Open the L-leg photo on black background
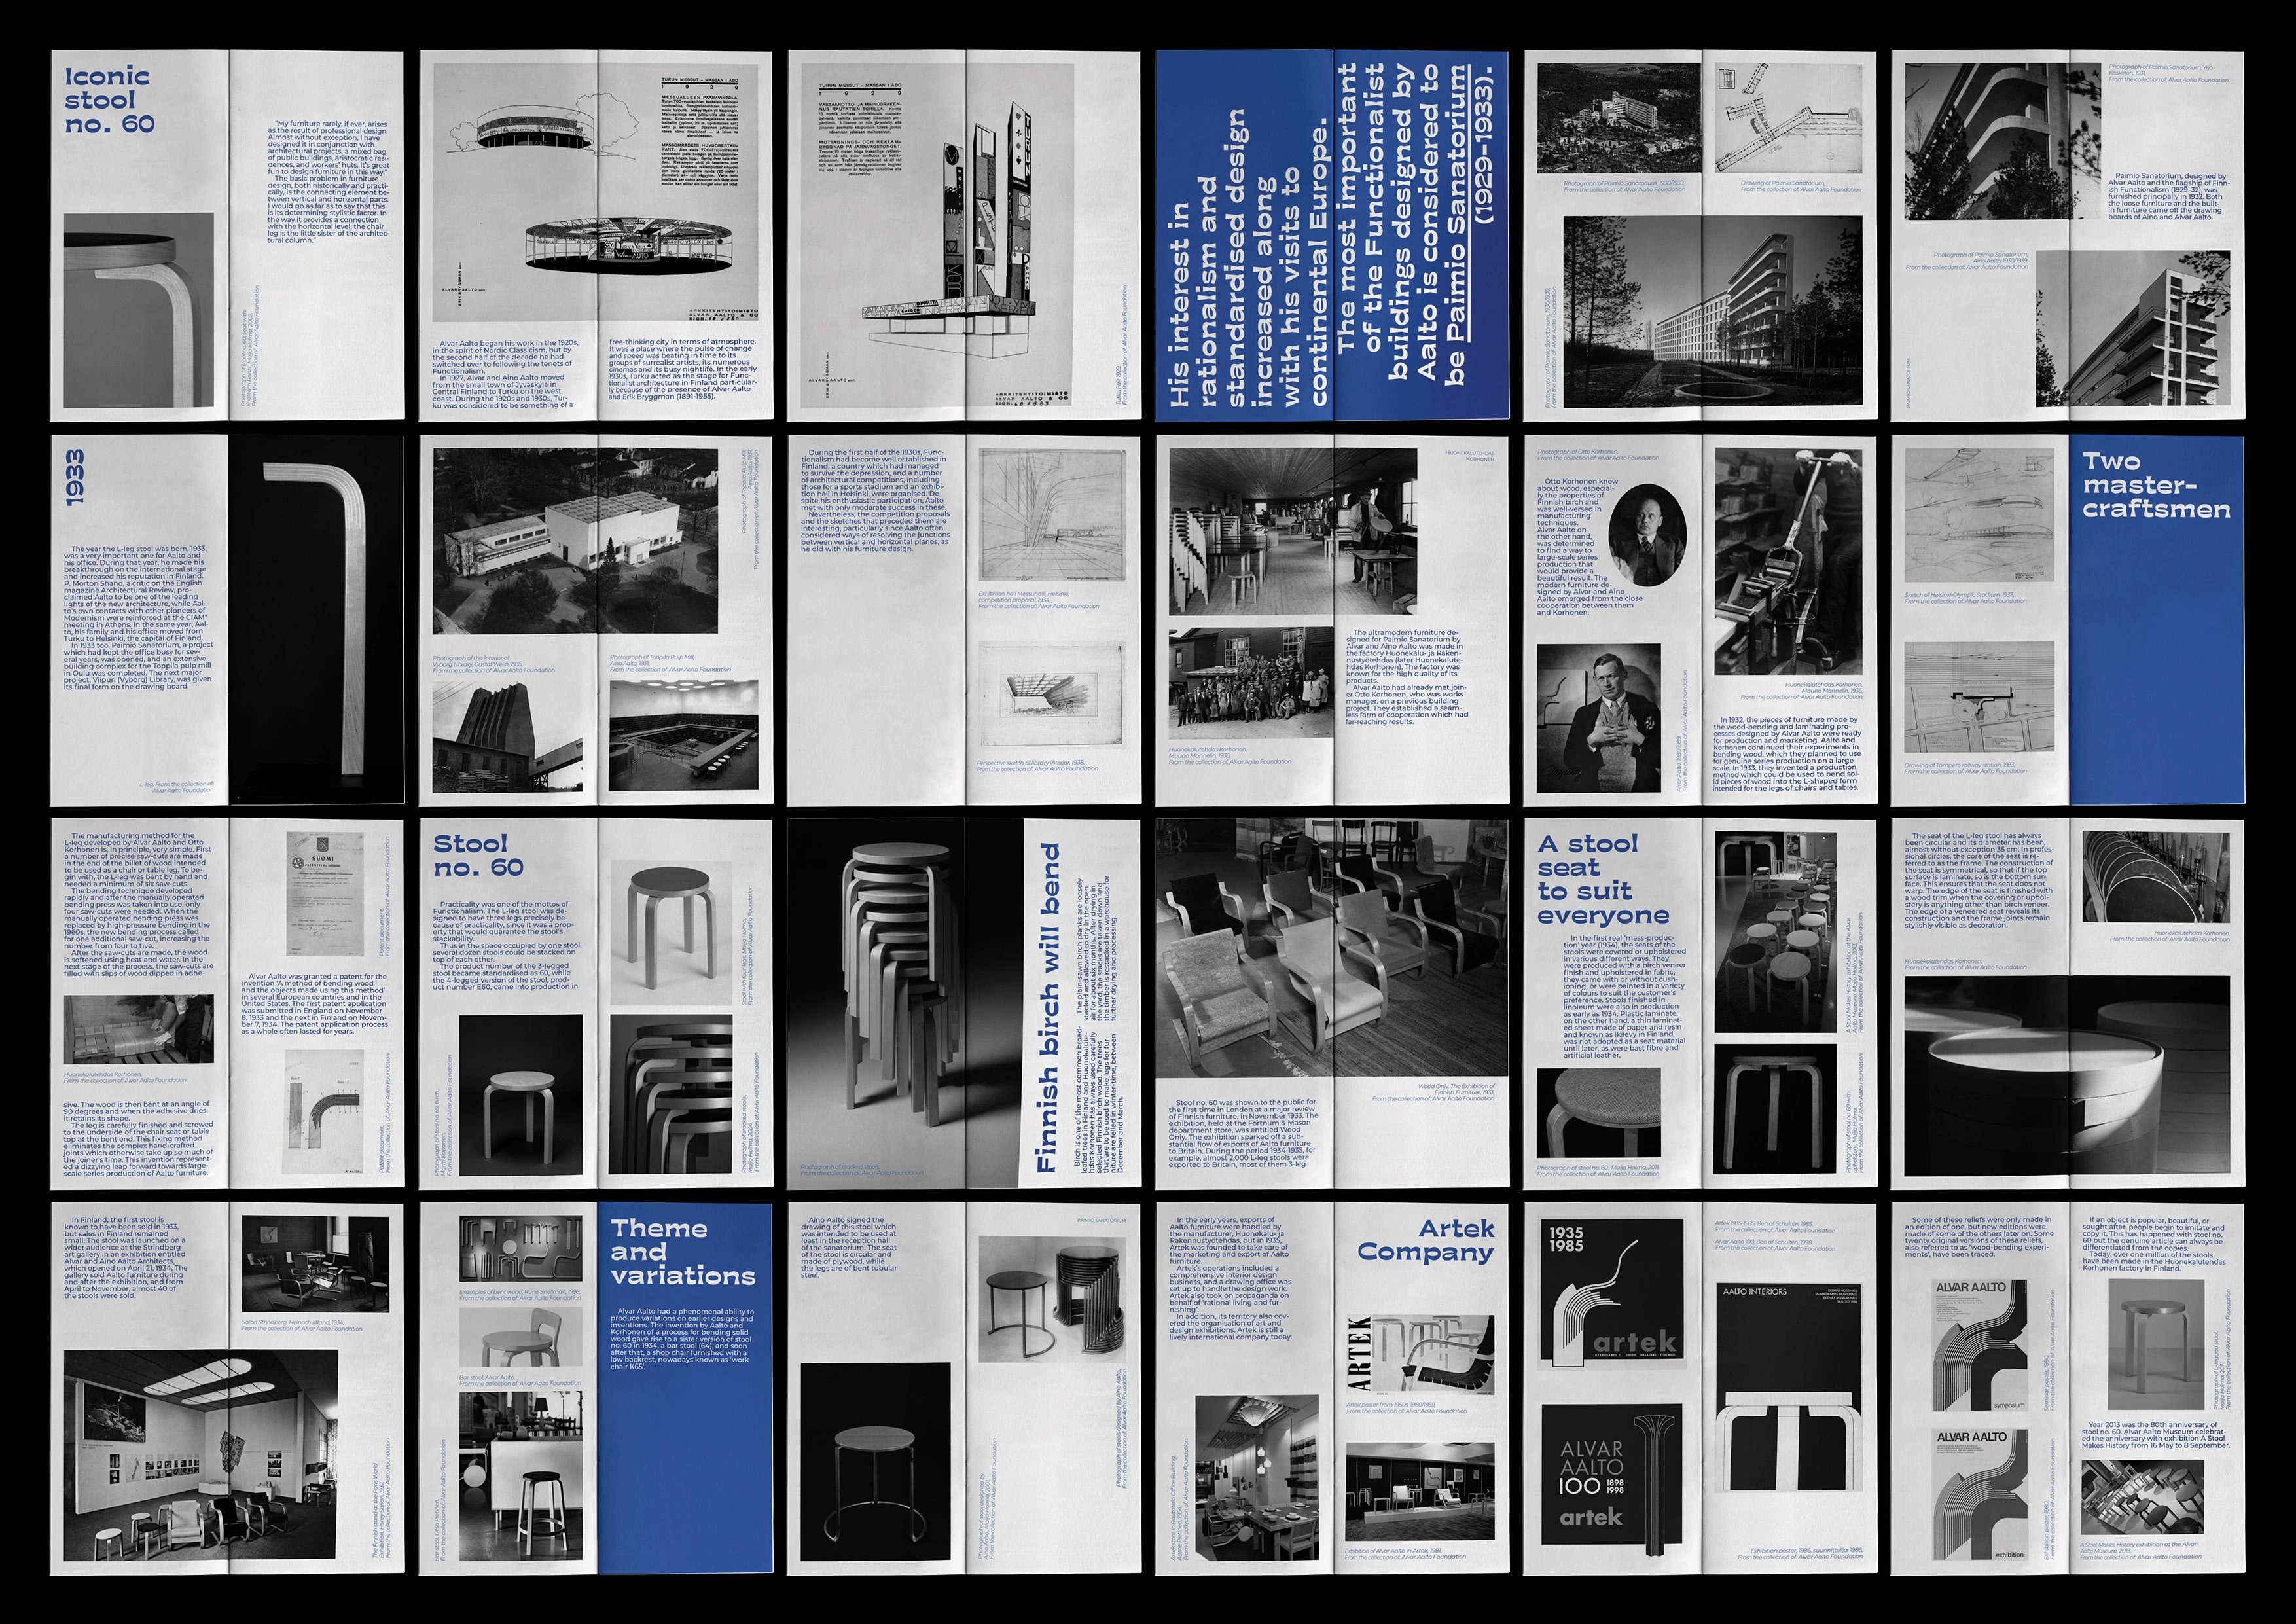The width and height of the screenshot is (2296, 1624). [316, 620]
